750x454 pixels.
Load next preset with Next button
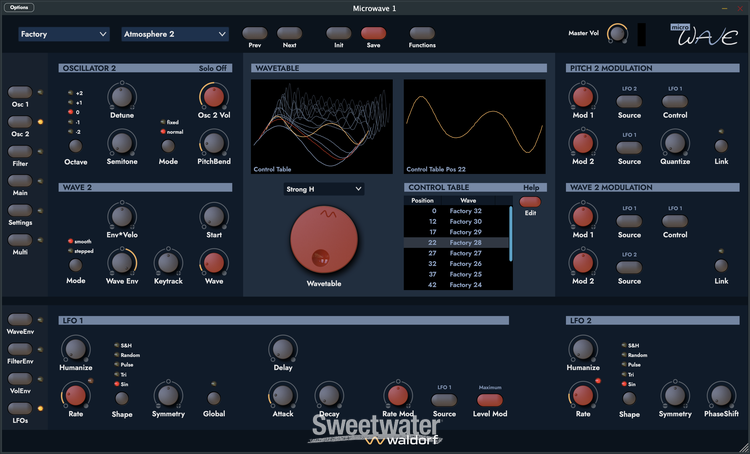(x=289, y=33)
